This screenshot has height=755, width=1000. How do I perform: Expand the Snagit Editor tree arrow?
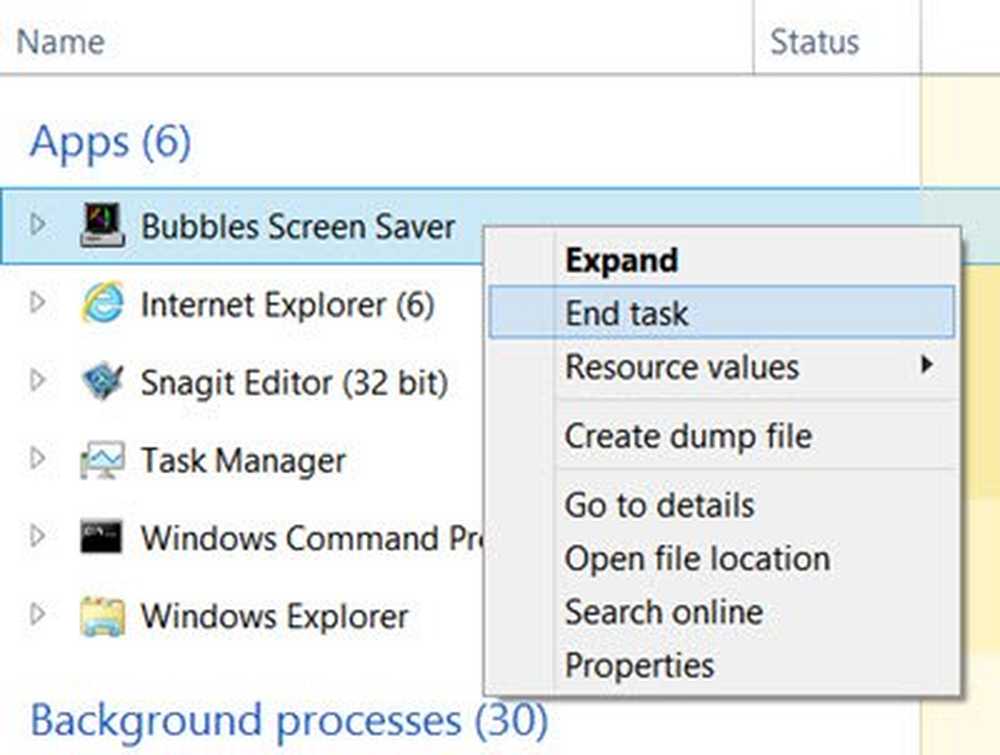38,380
